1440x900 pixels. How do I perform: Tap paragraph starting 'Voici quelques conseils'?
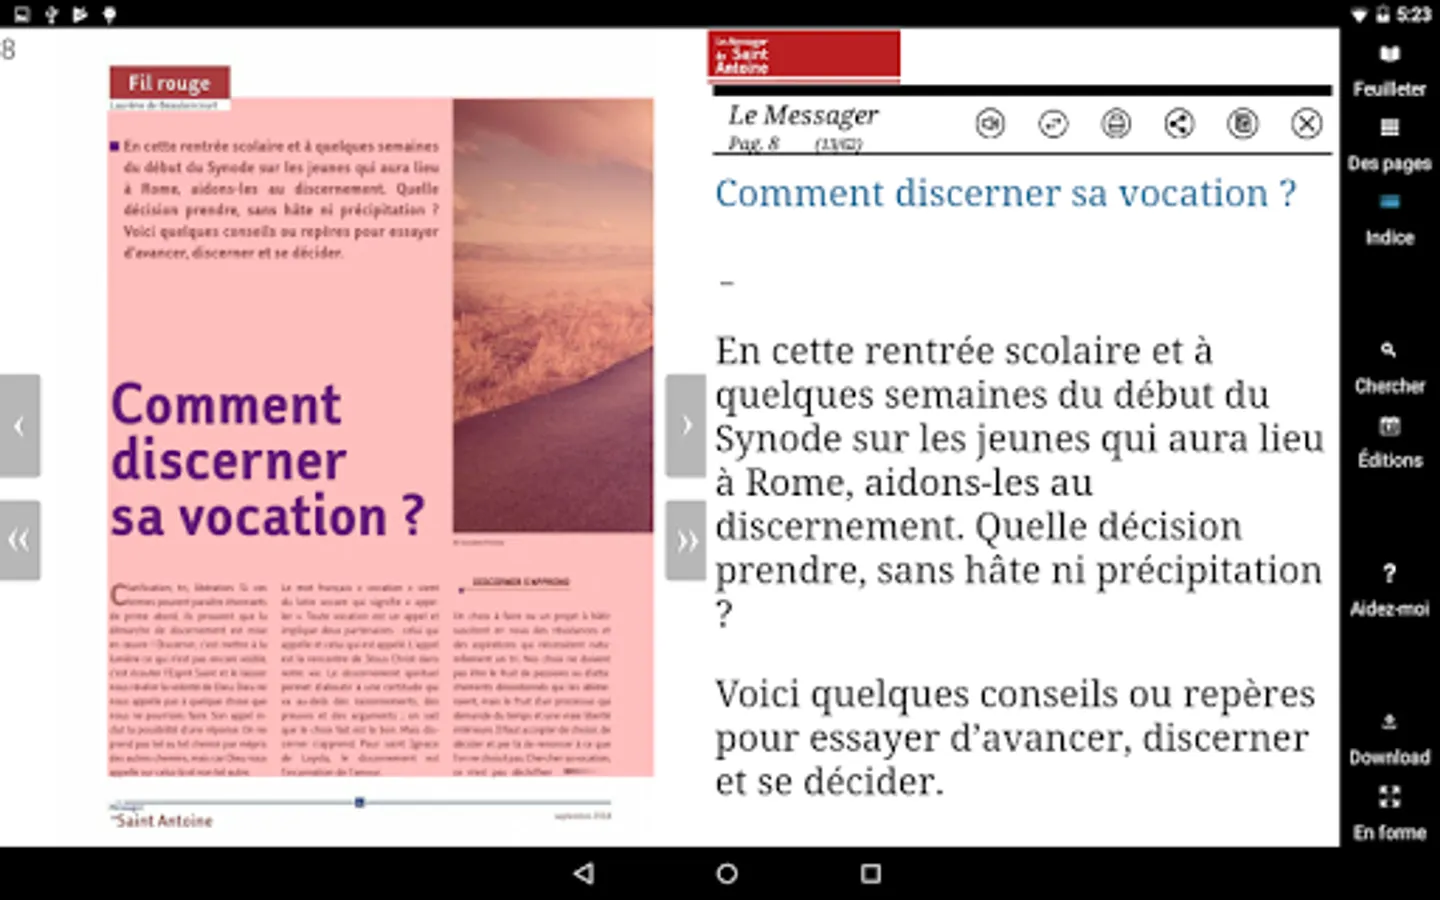click(1015, 738)
